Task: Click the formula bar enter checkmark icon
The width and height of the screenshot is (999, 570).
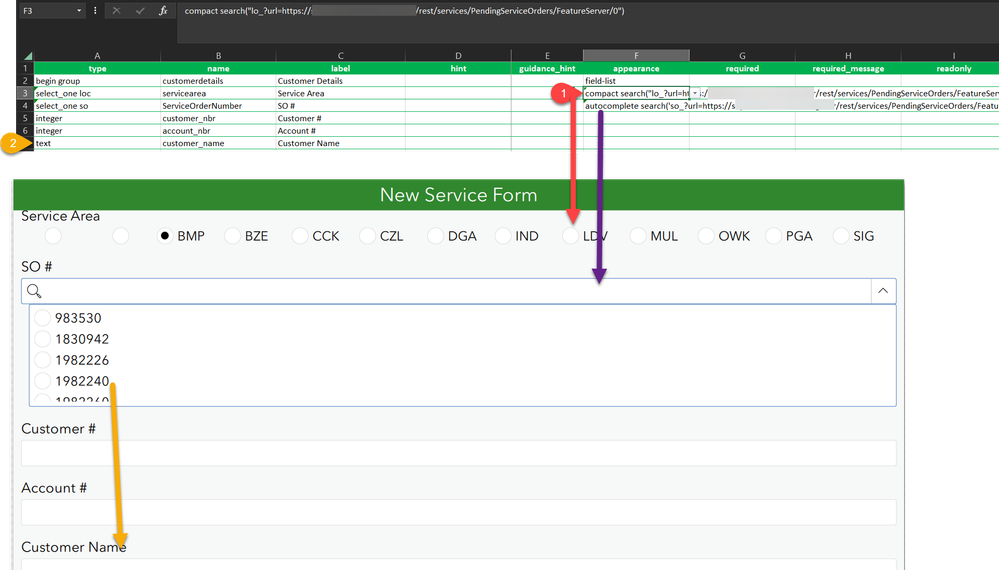Action: tap(140, 10)
